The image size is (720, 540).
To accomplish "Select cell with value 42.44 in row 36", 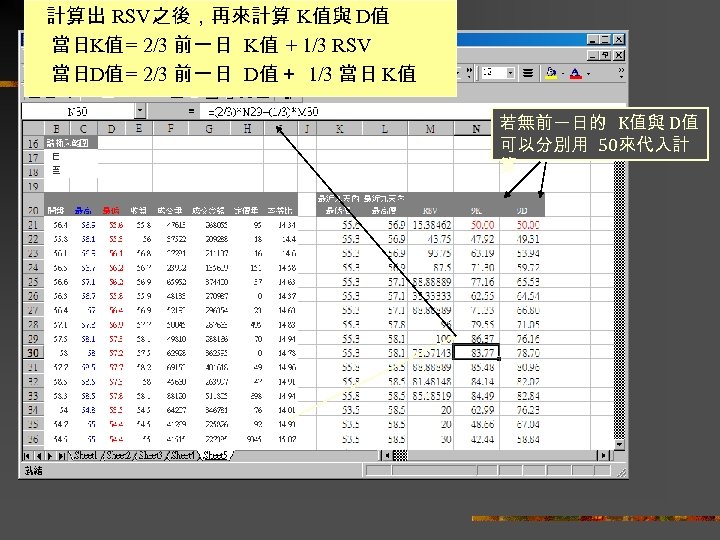I will click(476, 439).
